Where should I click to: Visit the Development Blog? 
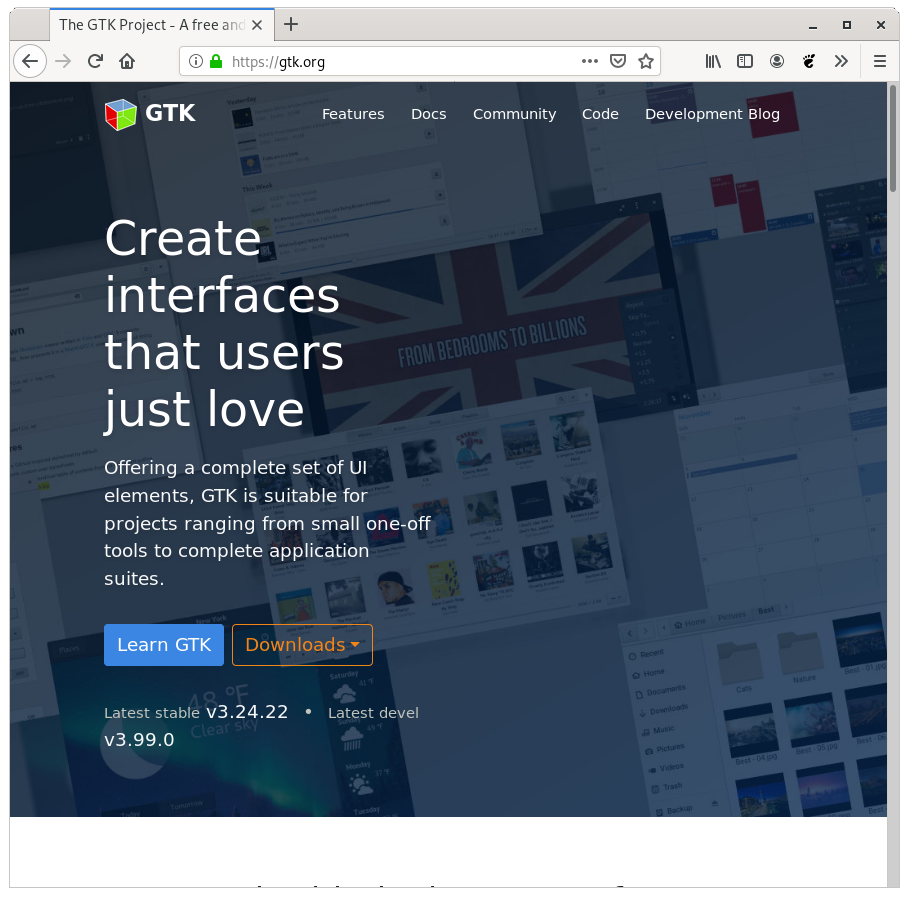click(712, 114)
